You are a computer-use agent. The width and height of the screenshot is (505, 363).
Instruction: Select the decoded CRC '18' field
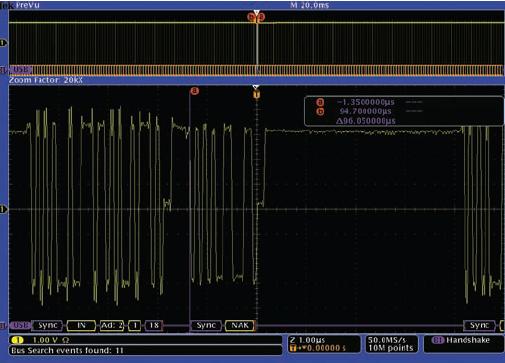154,325
